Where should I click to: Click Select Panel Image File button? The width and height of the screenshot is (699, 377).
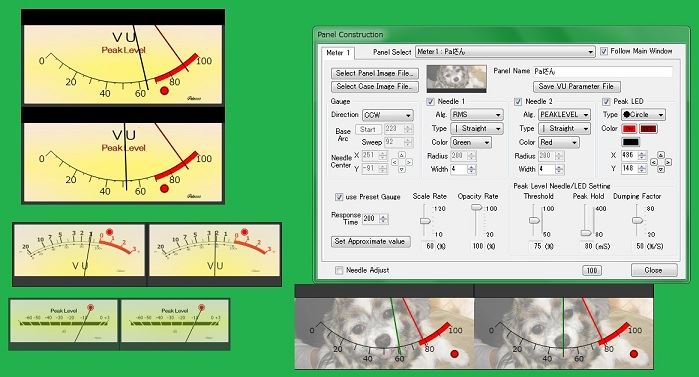click(x=374, y=73)
